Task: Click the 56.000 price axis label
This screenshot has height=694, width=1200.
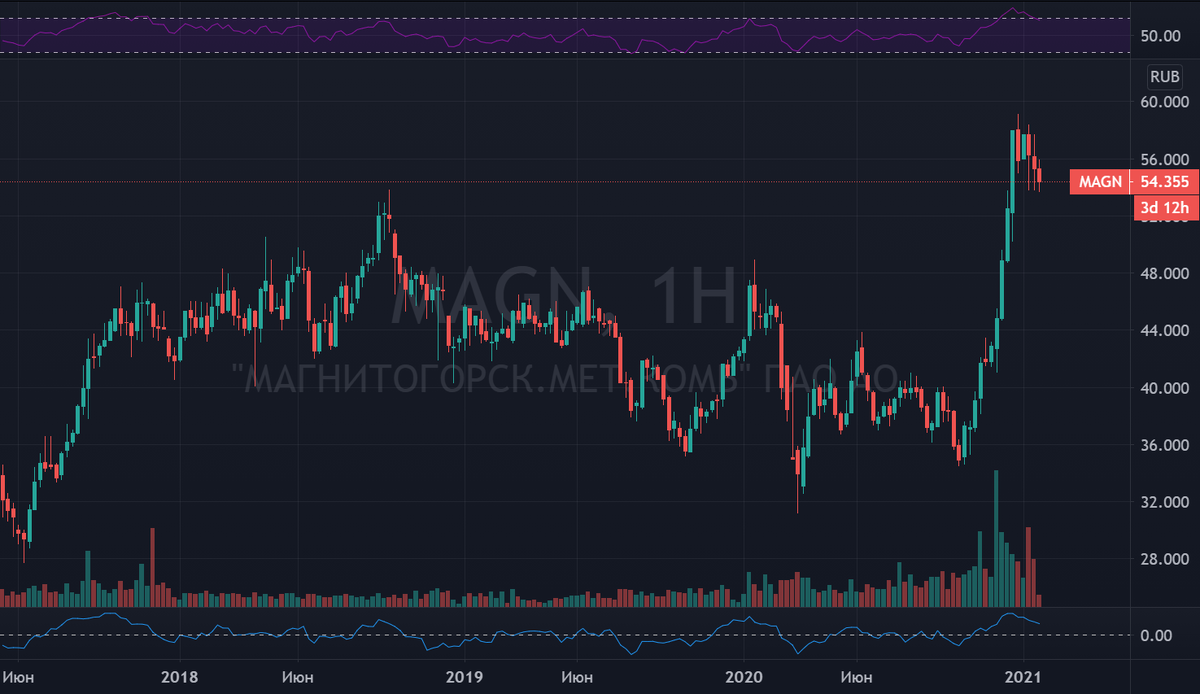Action: [x=1165, y=160]
